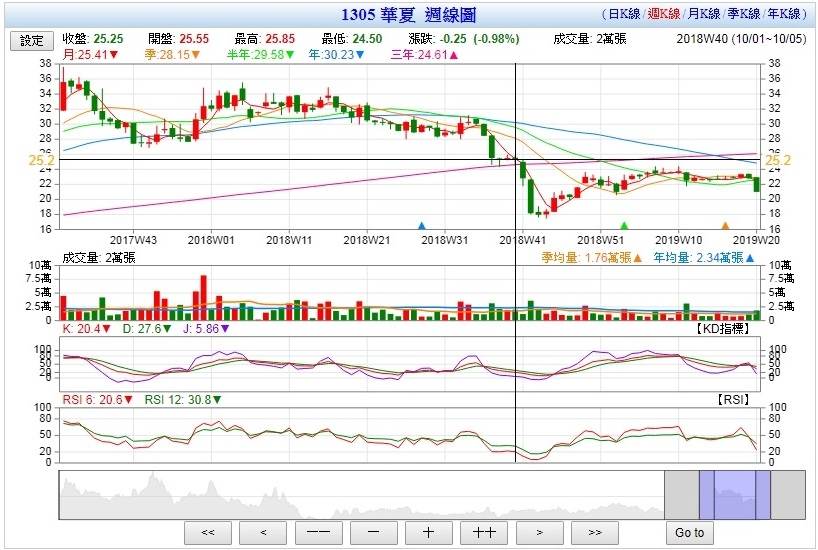
Task: Click the 2017W43 axis label
Action: point(133,240)
